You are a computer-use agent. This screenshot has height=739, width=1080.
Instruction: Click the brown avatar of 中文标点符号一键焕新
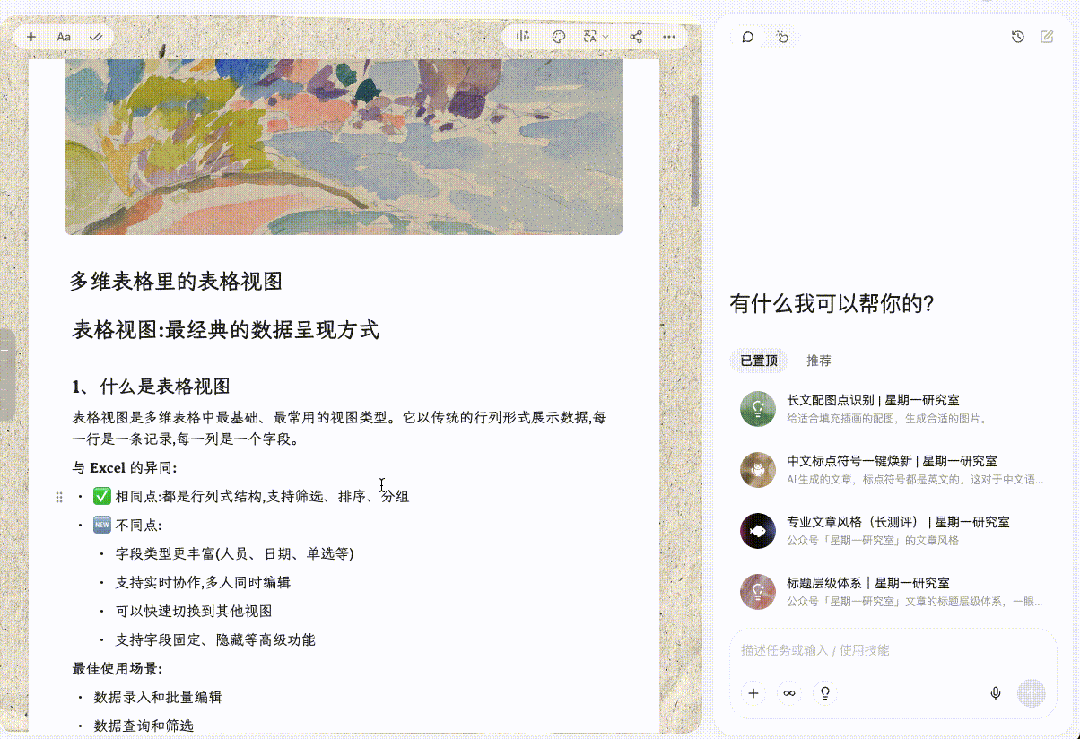click(x=758, y=470)
